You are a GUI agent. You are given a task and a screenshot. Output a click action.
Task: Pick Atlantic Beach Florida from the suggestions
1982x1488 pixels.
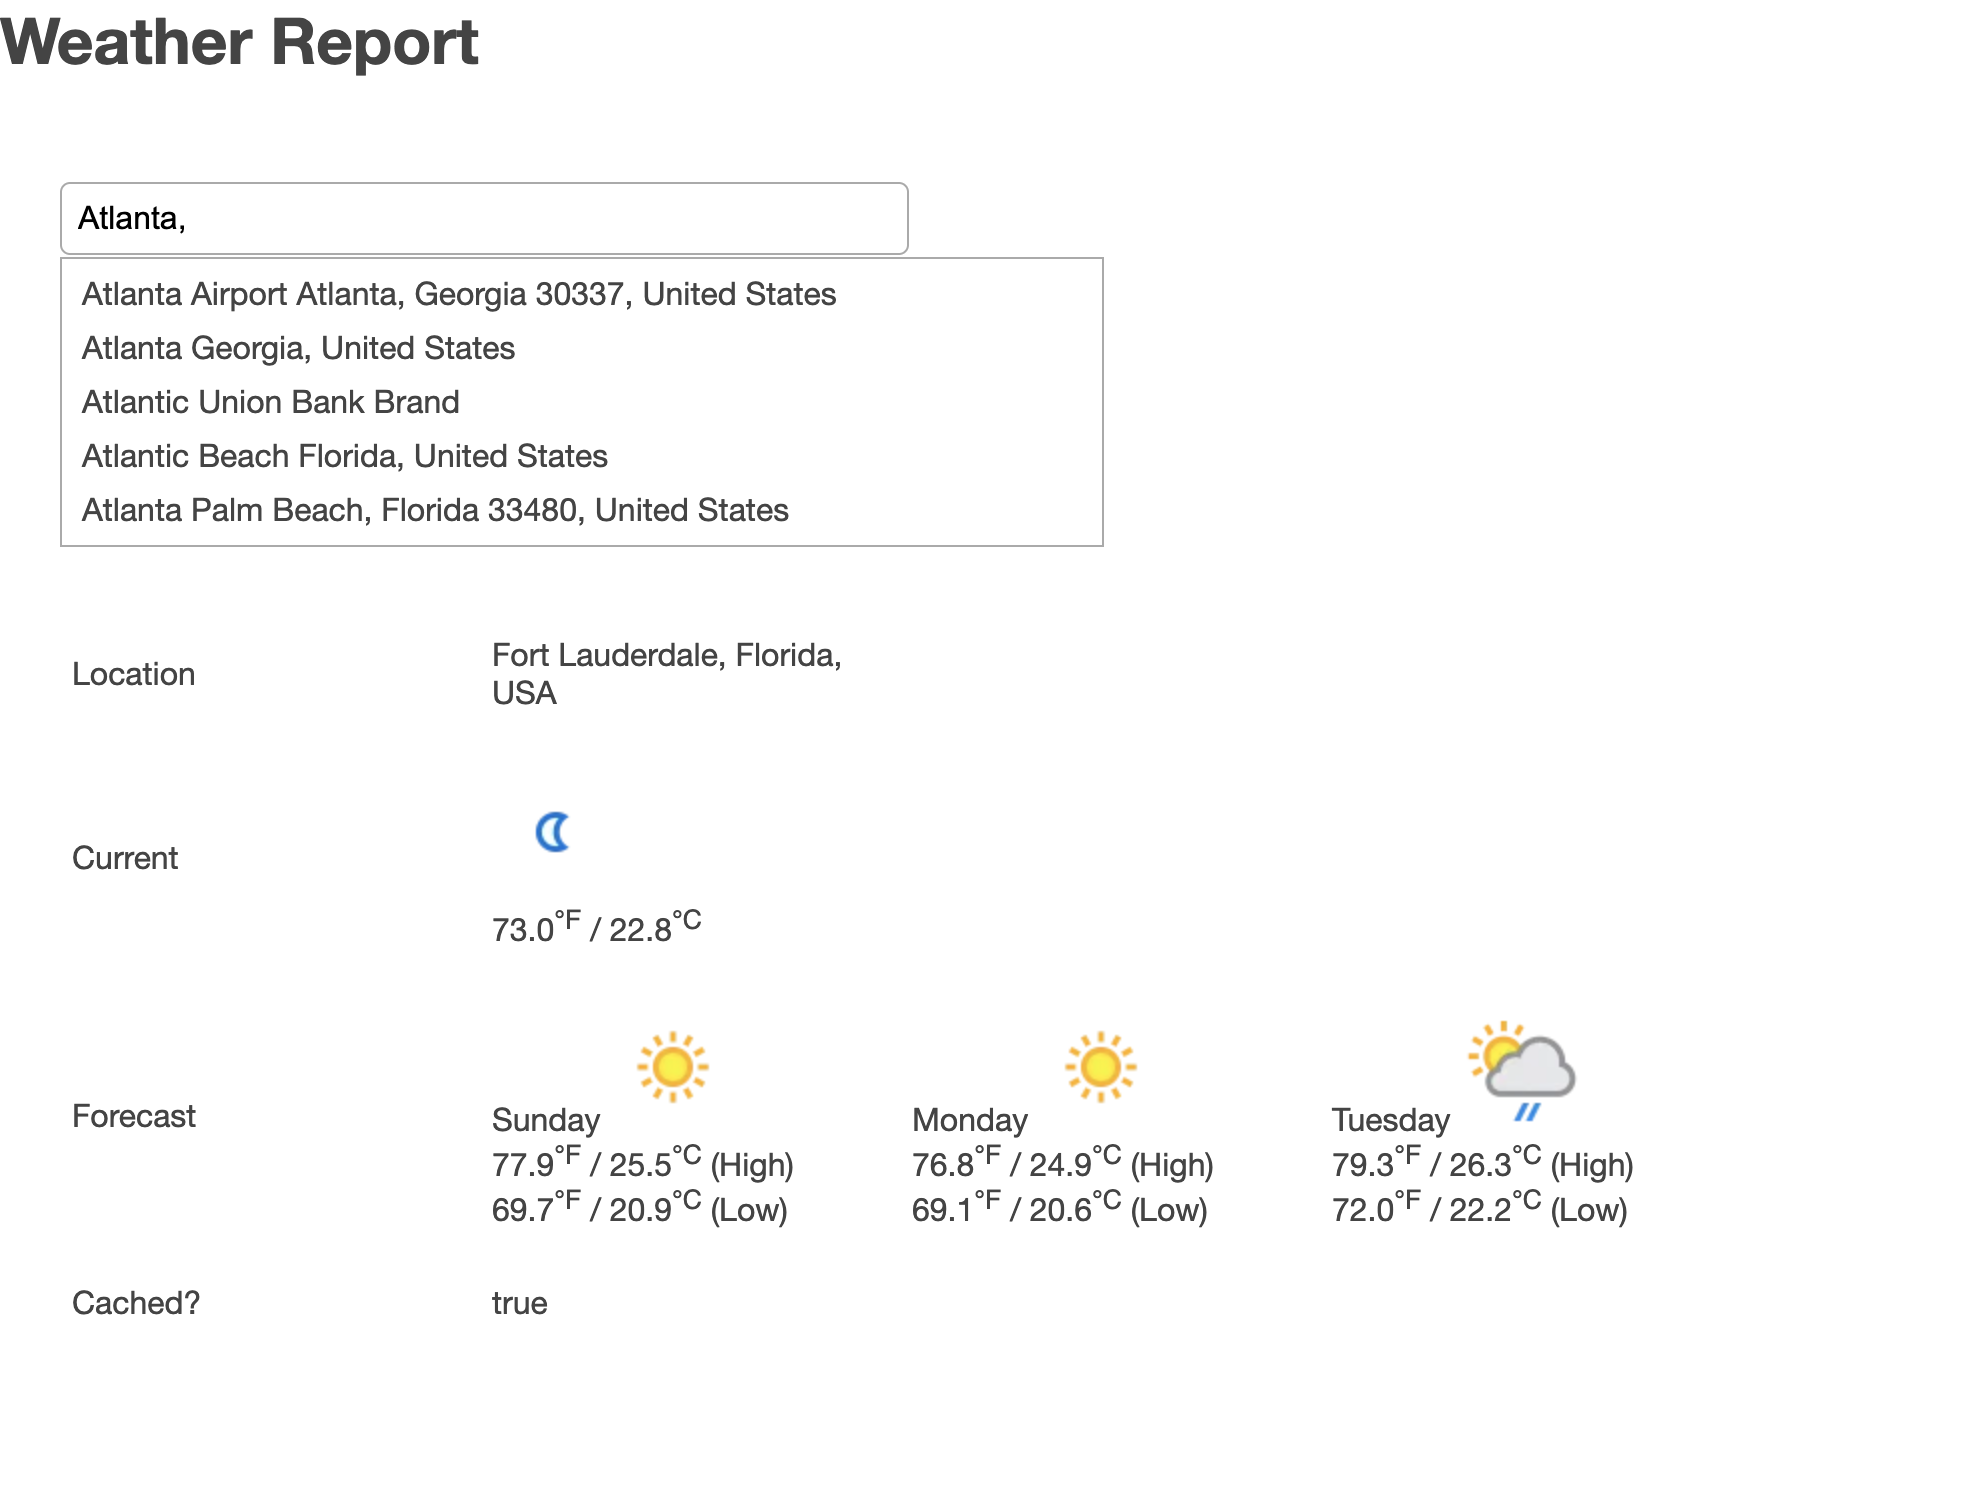344,455
